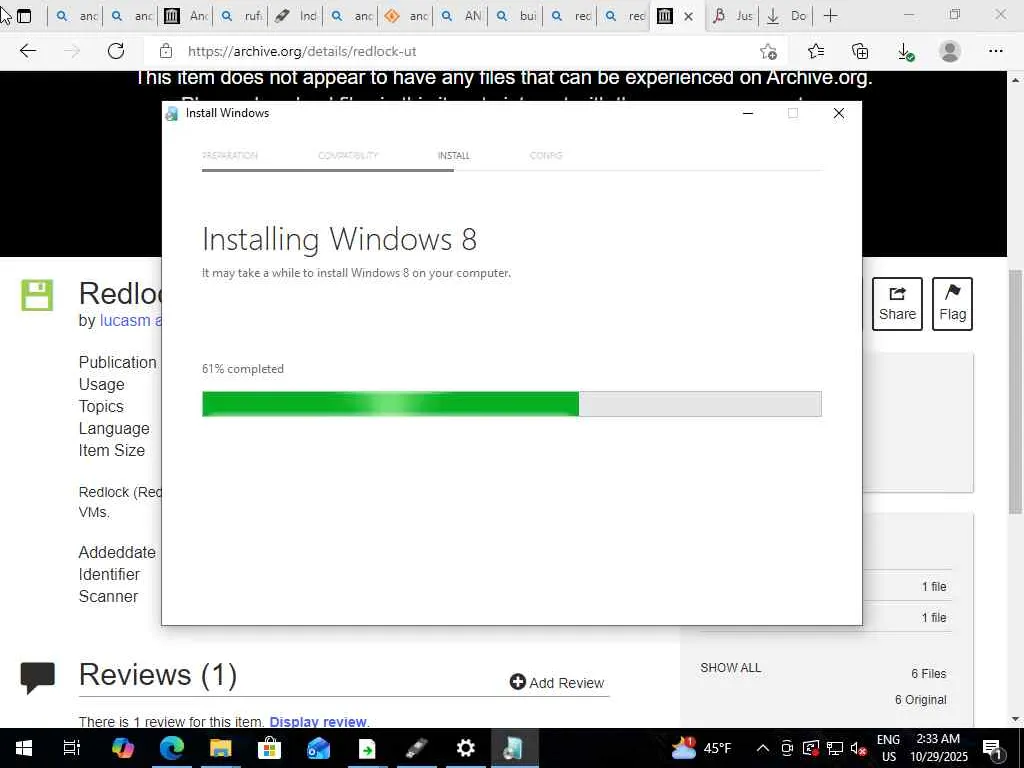
Task: Click the Reviews speech bubble icon
Action: point(38,677)
